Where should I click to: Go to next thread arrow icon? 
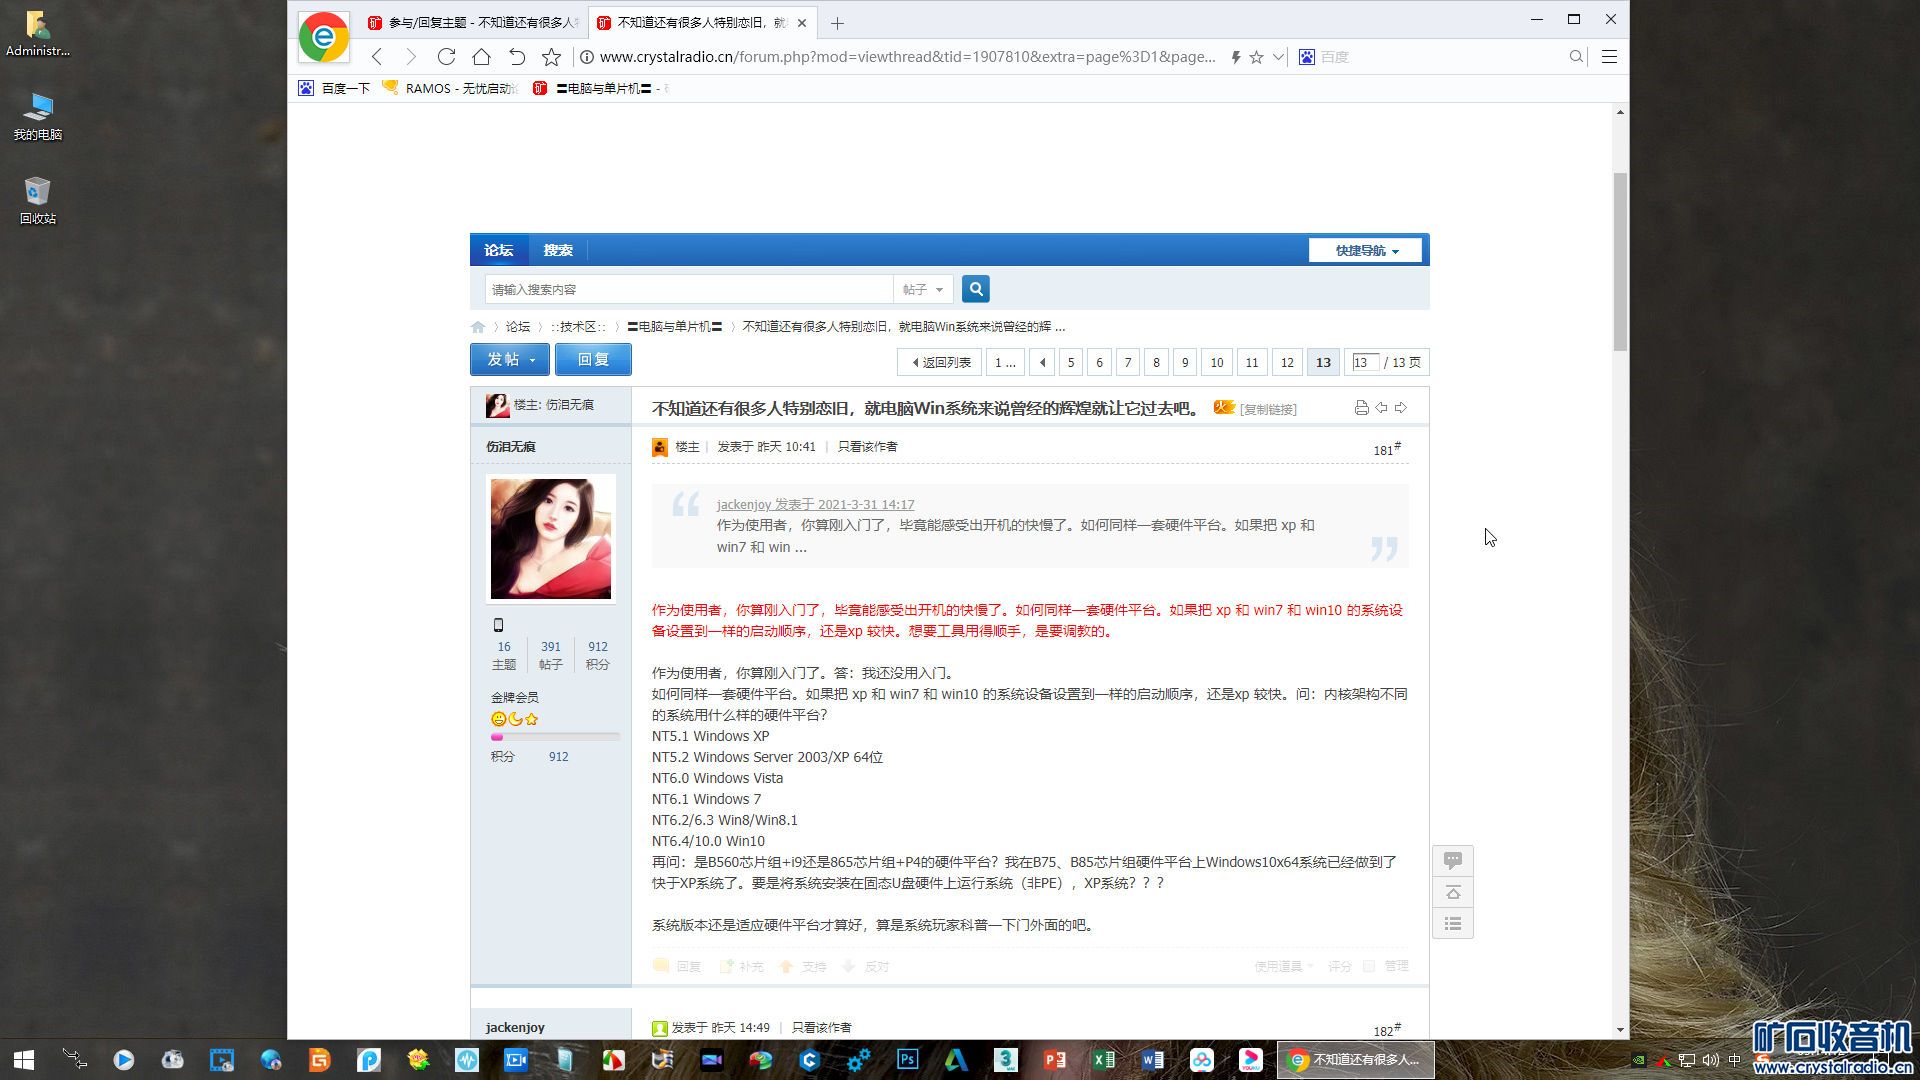point(1401,408)
